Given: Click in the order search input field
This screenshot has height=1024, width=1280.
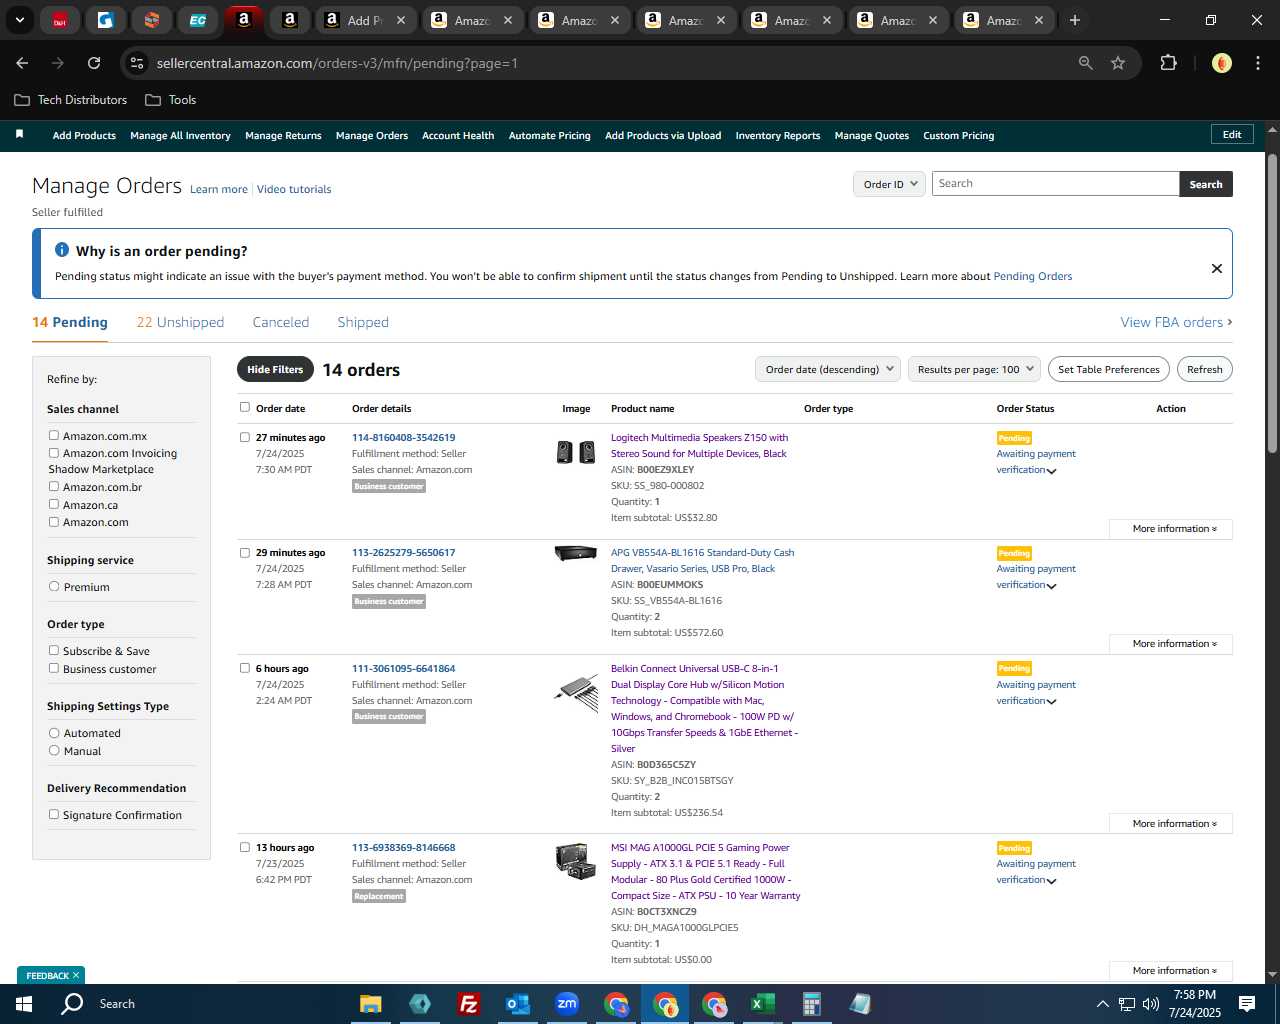Looking at the screenshot, I should (1055, 184).
